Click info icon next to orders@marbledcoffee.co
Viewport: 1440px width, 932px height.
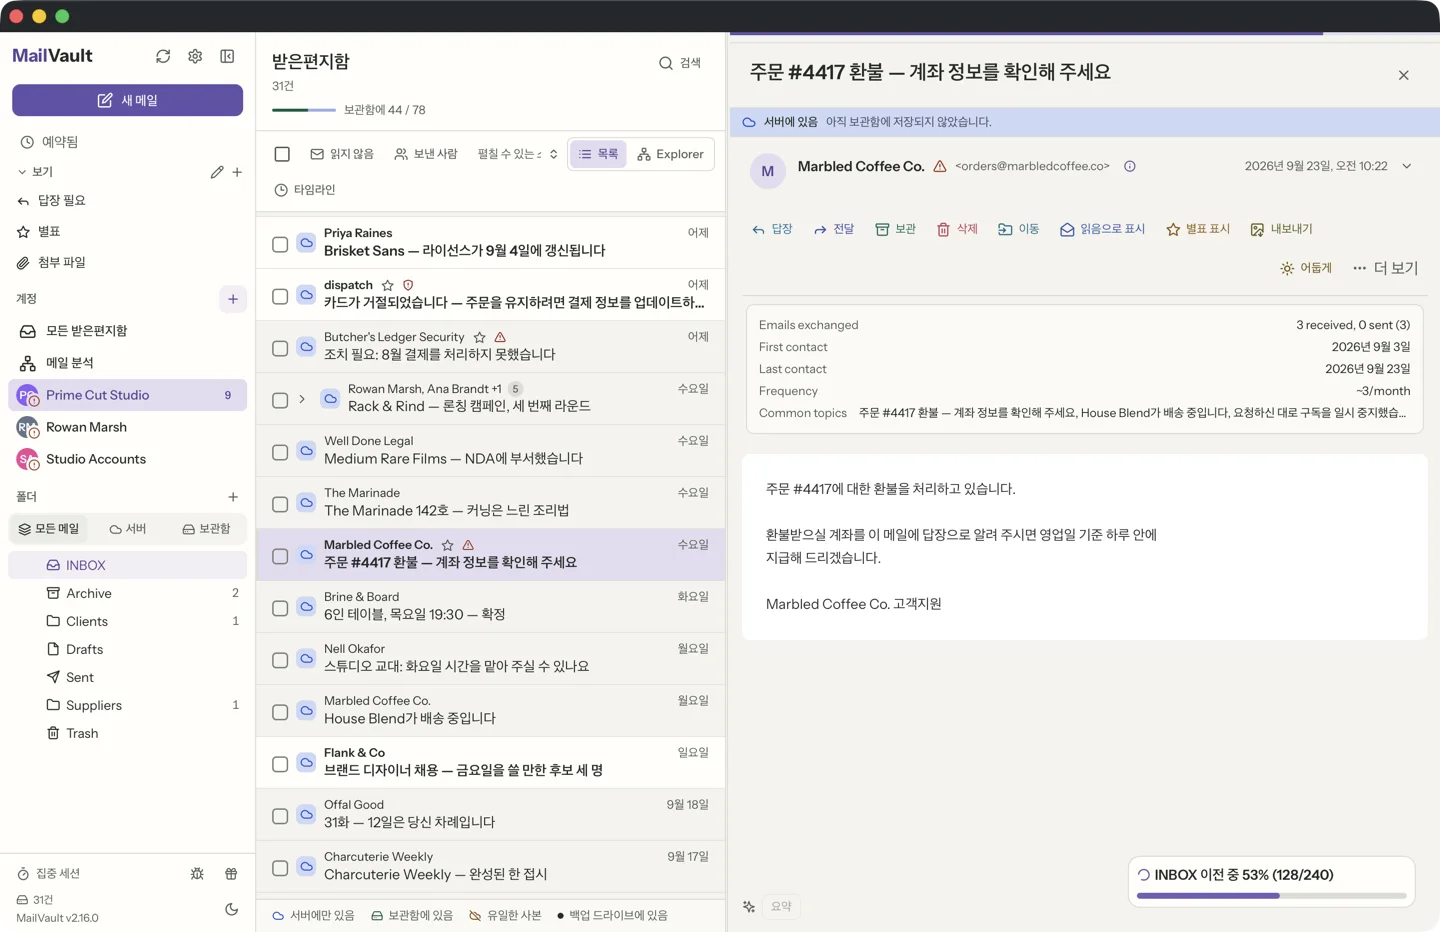tap(1129, 166)
